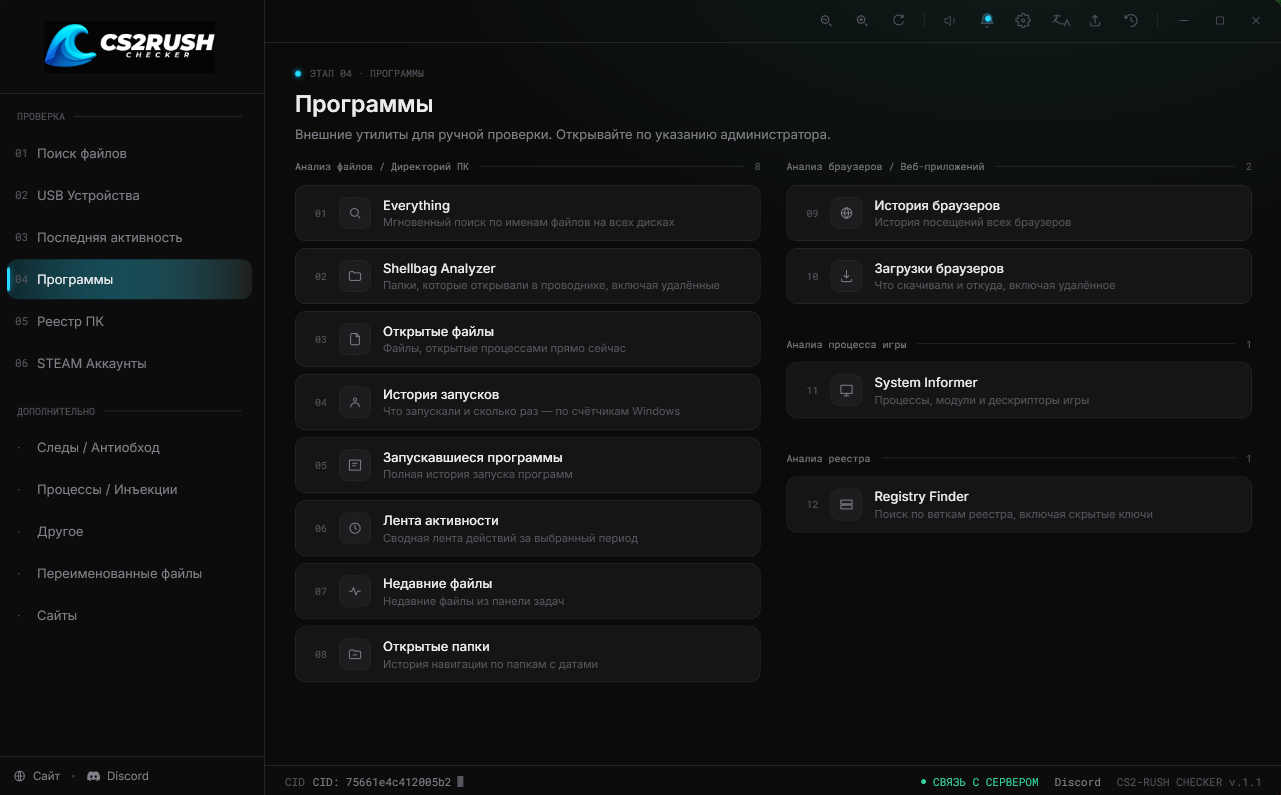The height and width of the screenshot is (795, 1281).
Task: Click the refresh arrow icon
Action: 898,20
